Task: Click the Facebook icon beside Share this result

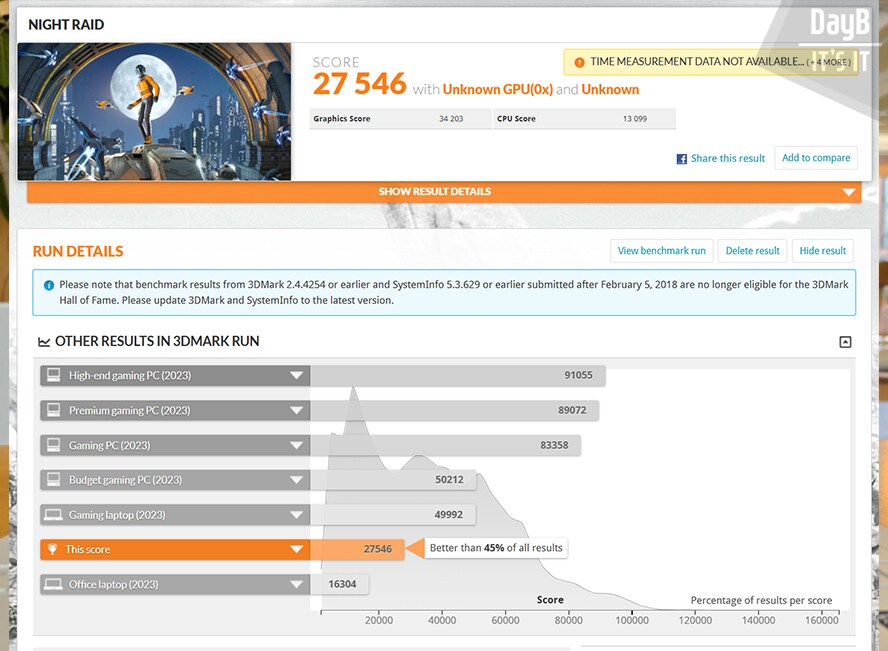Action: [682, 159]
